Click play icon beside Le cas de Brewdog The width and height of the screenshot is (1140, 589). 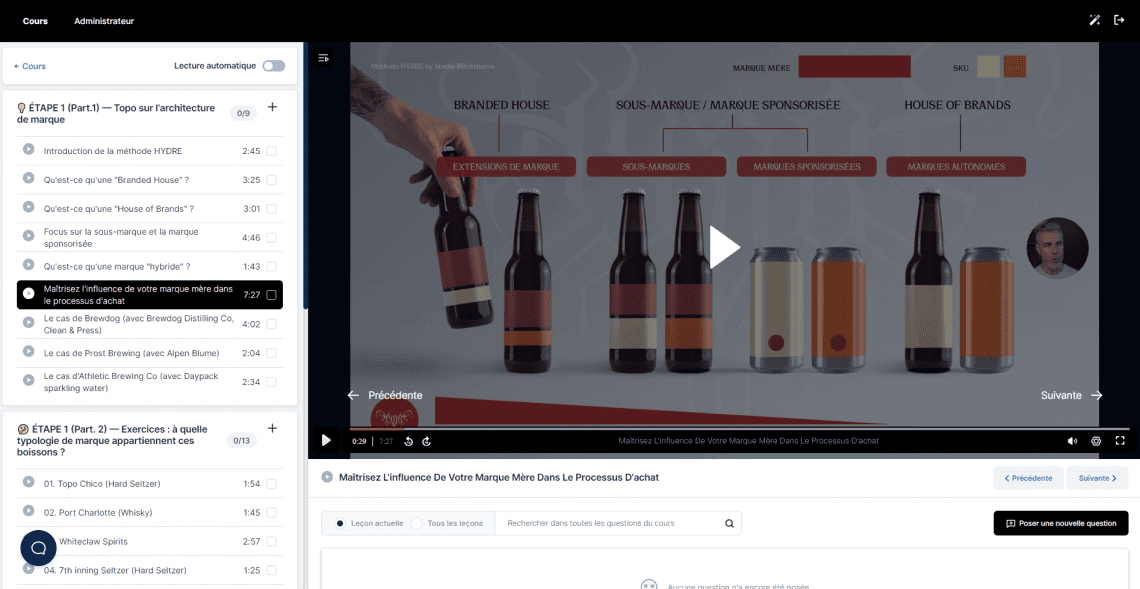tap(28, 322)
